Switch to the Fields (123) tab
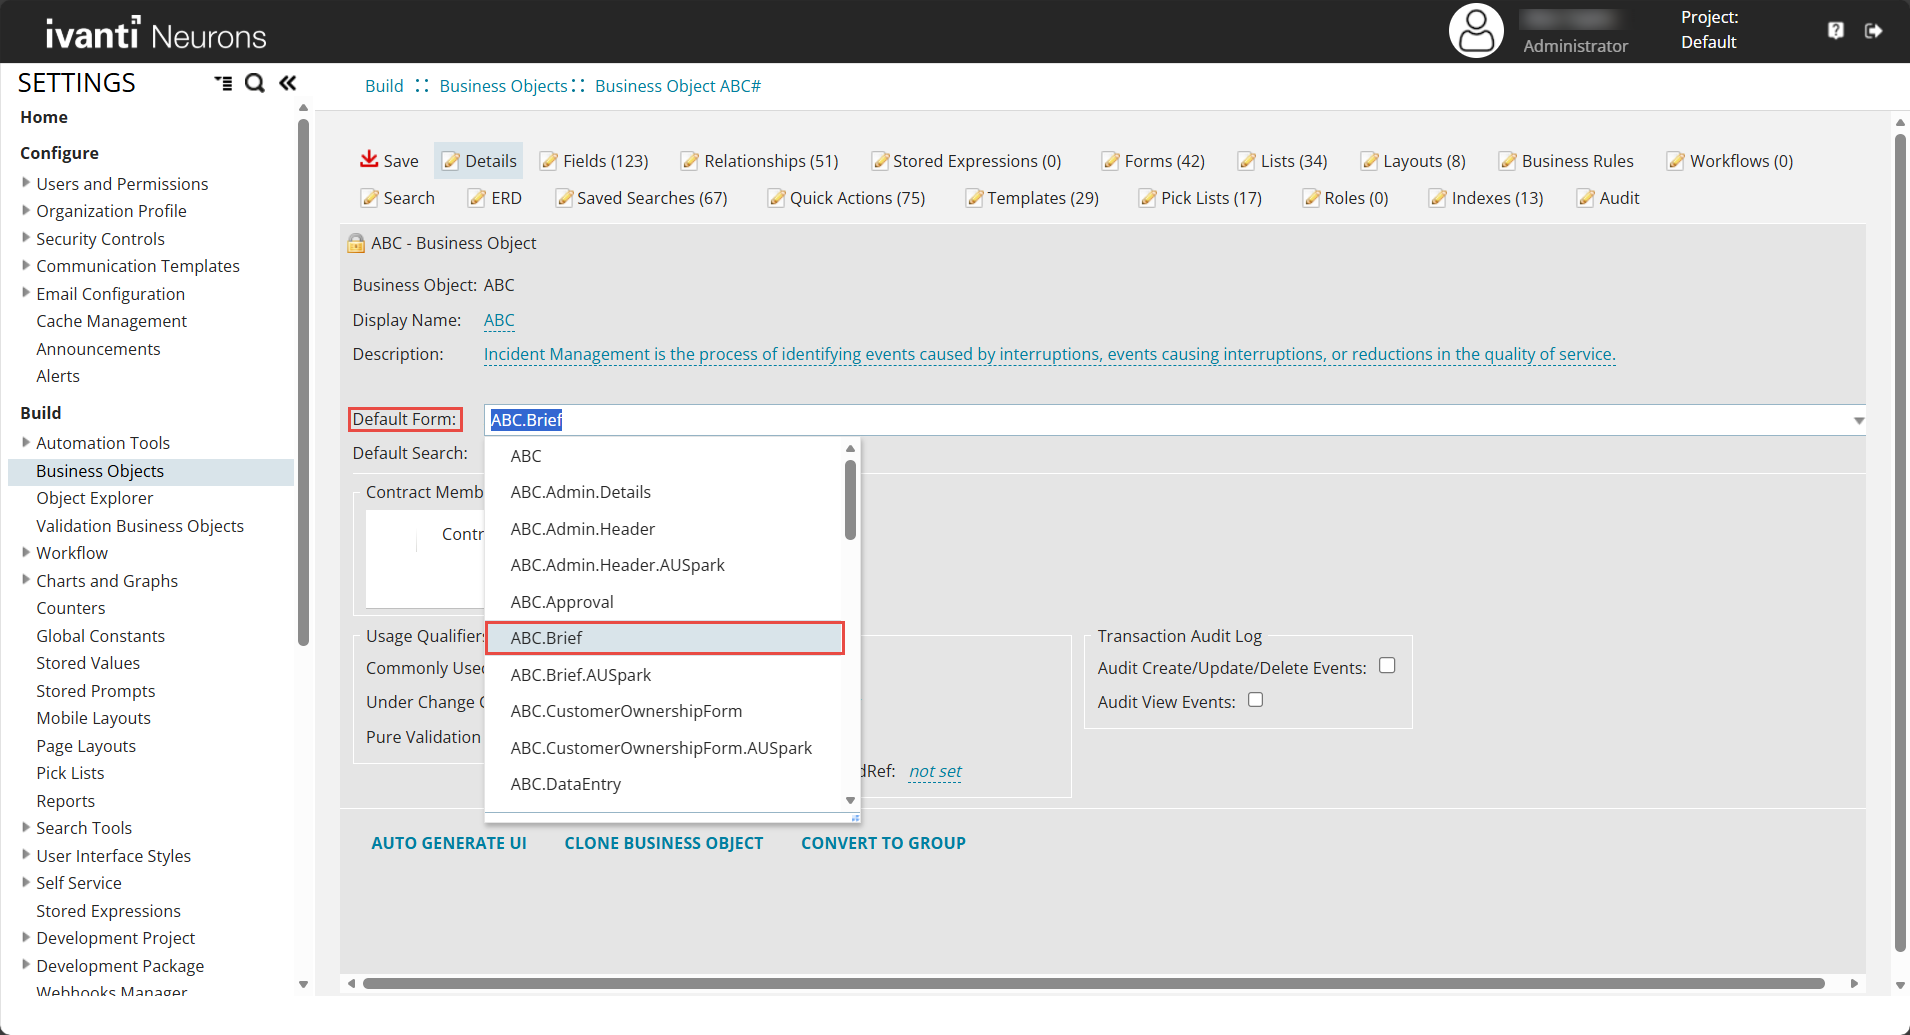Viewport: 1910px width, 1035px height. 595,161
